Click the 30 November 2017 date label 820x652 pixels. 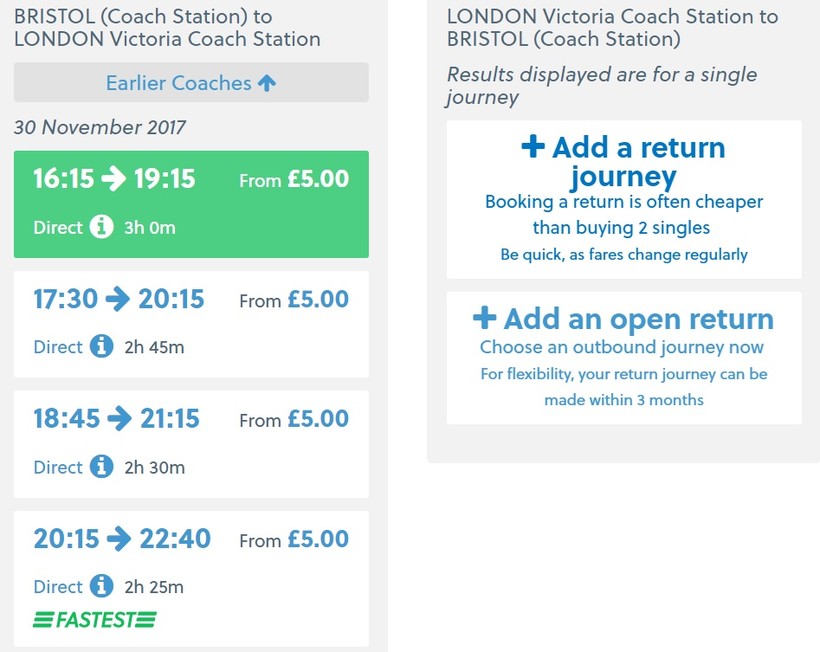(100, 128)
